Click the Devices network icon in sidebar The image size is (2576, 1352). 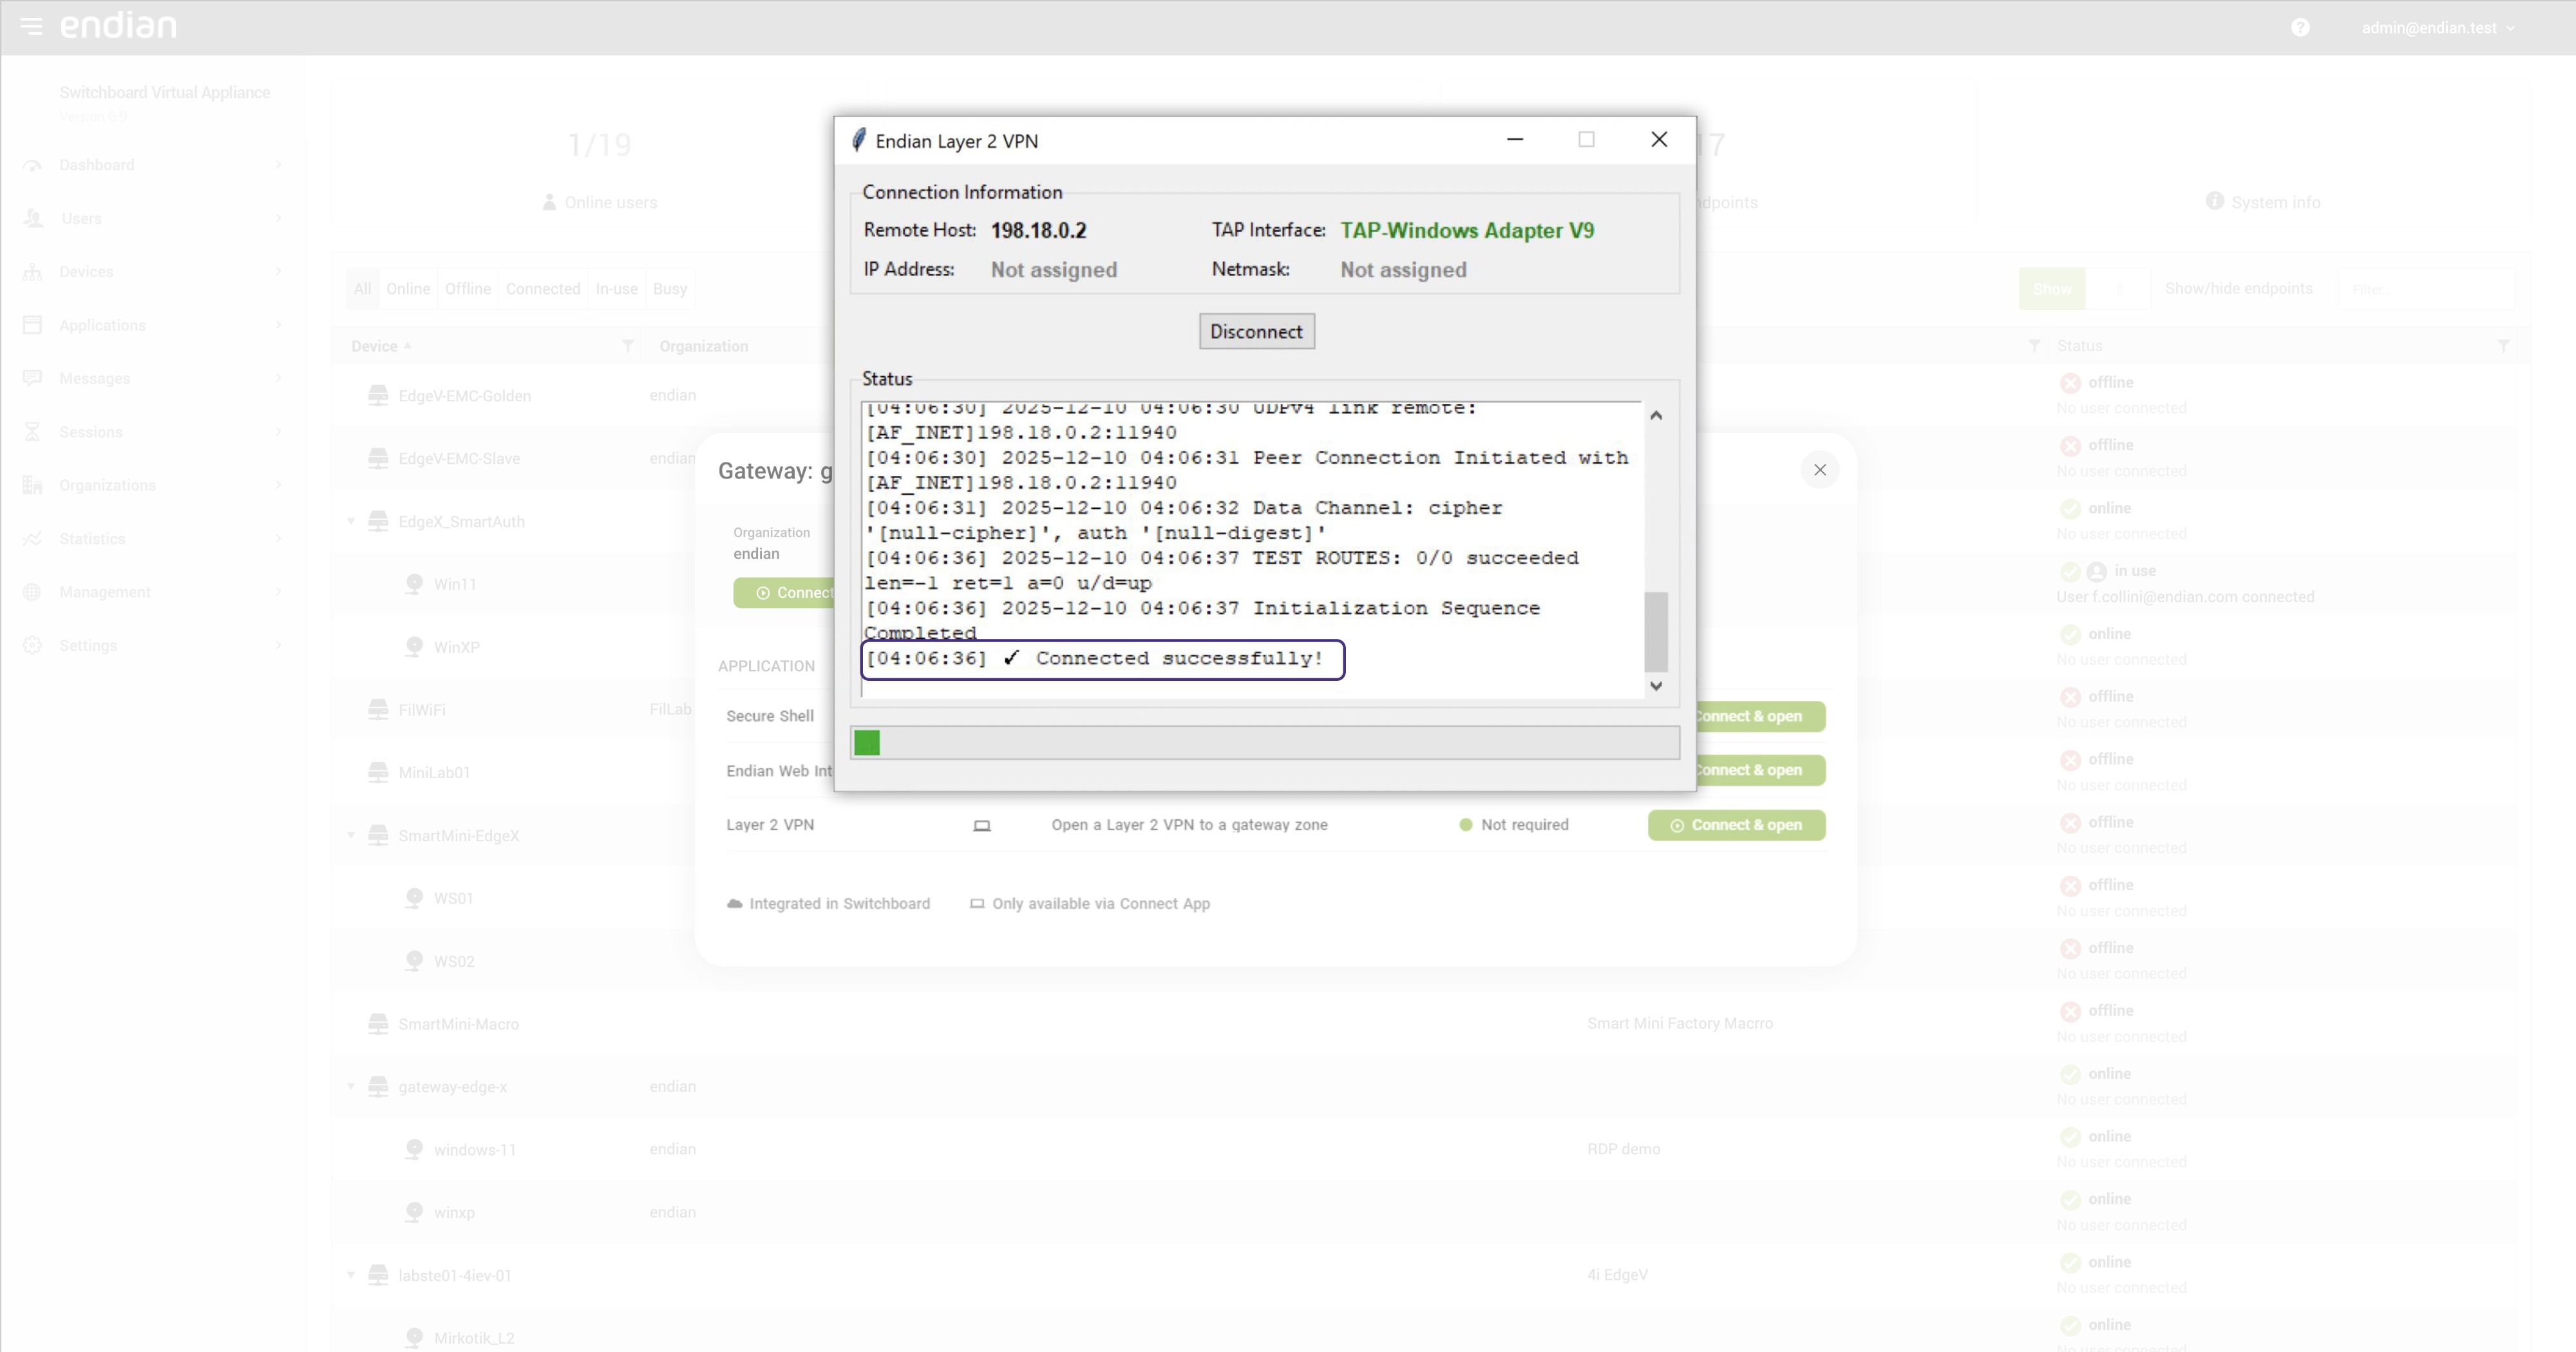[32, 272]
